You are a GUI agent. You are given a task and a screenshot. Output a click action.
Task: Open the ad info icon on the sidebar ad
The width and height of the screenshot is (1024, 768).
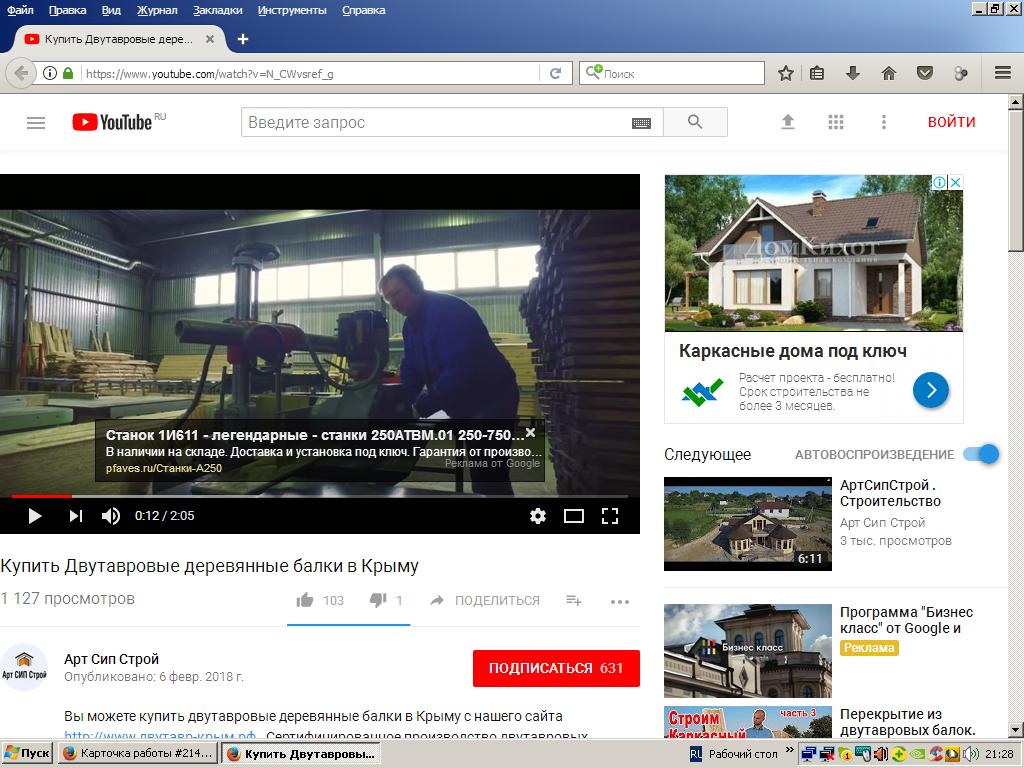point(940,182)
